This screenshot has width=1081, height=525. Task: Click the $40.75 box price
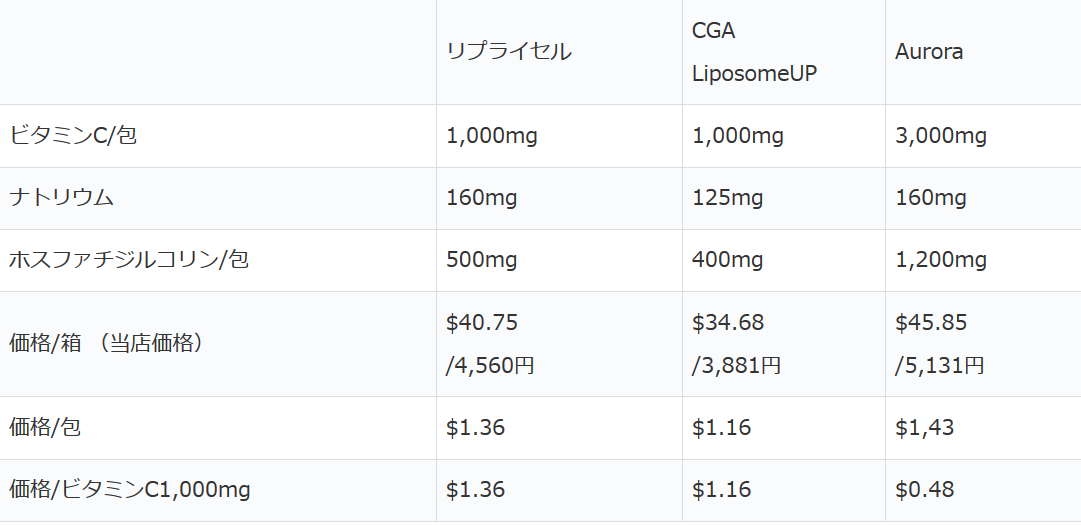482,323
